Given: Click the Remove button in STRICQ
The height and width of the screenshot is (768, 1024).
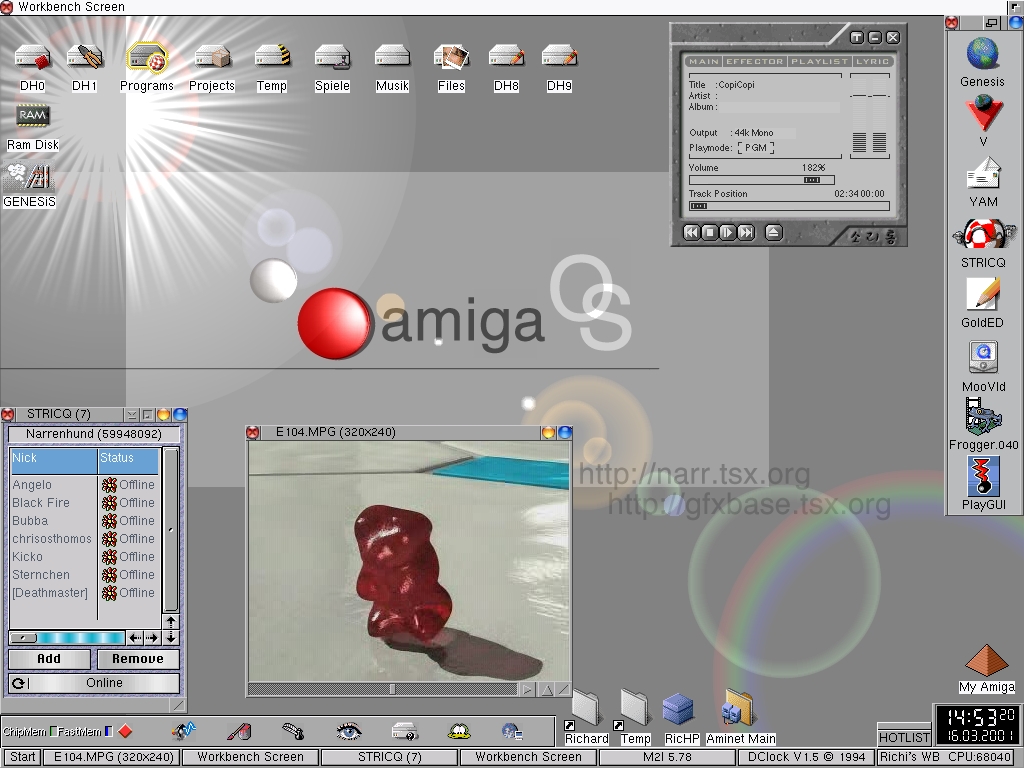Looking at the screenshot, I should click(138, 659).
